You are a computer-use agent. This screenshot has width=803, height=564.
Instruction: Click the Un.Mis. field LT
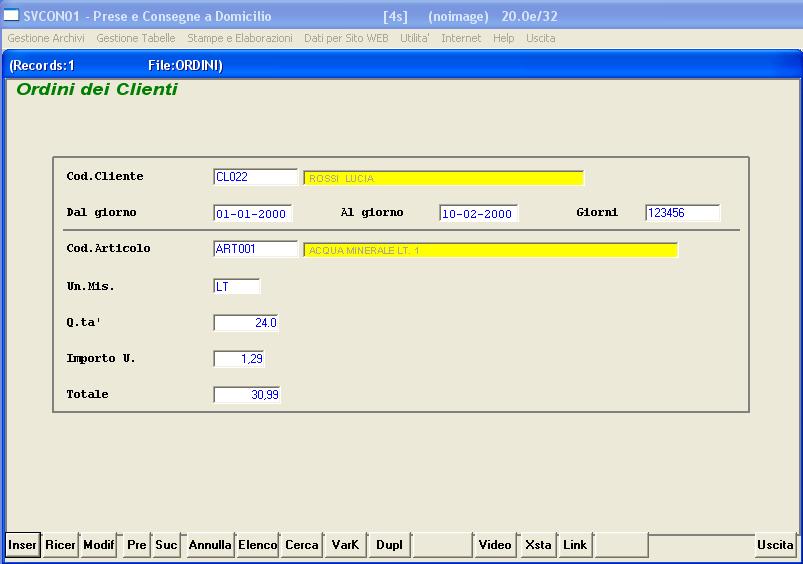tap(237, 286)
